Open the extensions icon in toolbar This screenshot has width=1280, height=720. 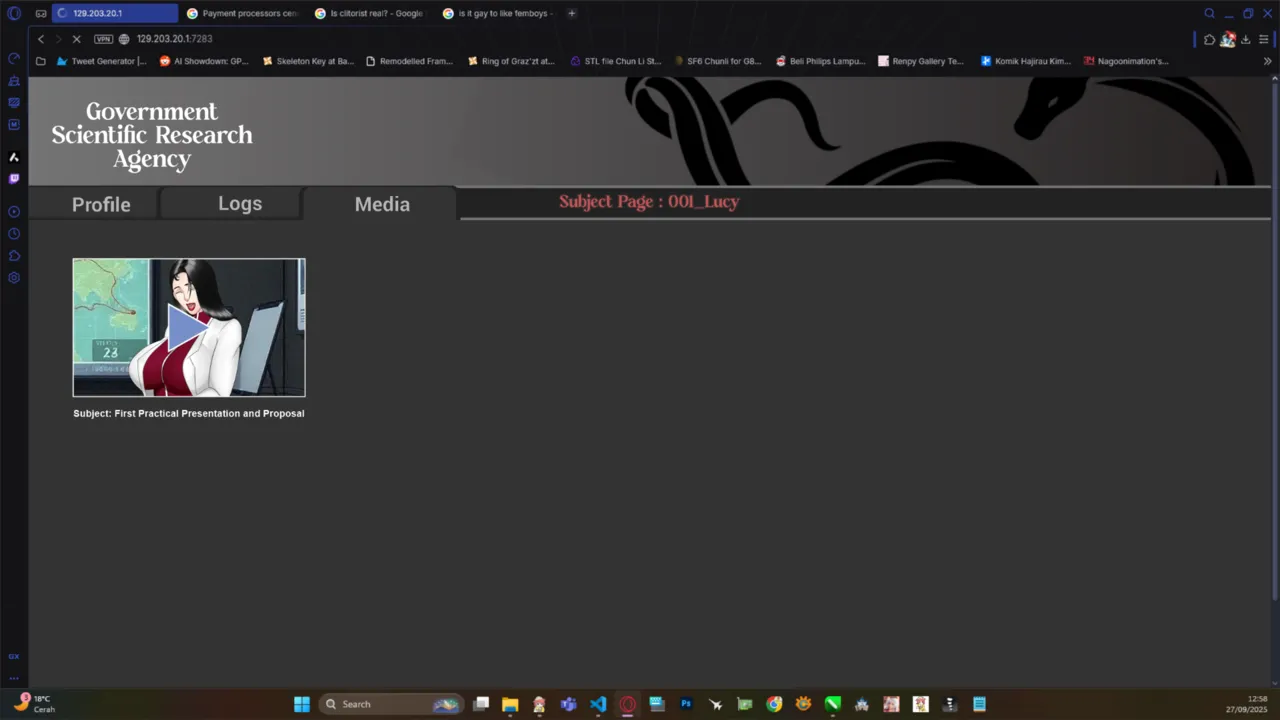[x=1209, y=39]
